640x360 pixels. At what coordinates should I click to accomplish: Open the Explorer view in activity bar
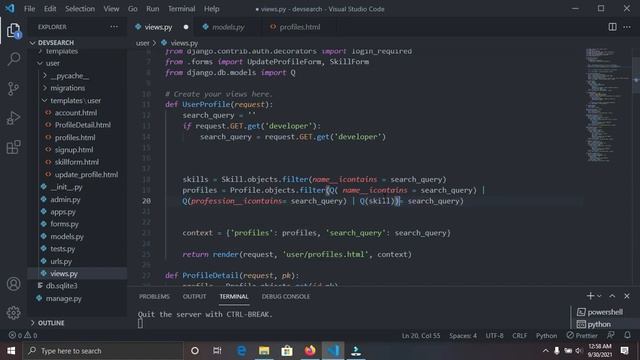click(13, 31)
